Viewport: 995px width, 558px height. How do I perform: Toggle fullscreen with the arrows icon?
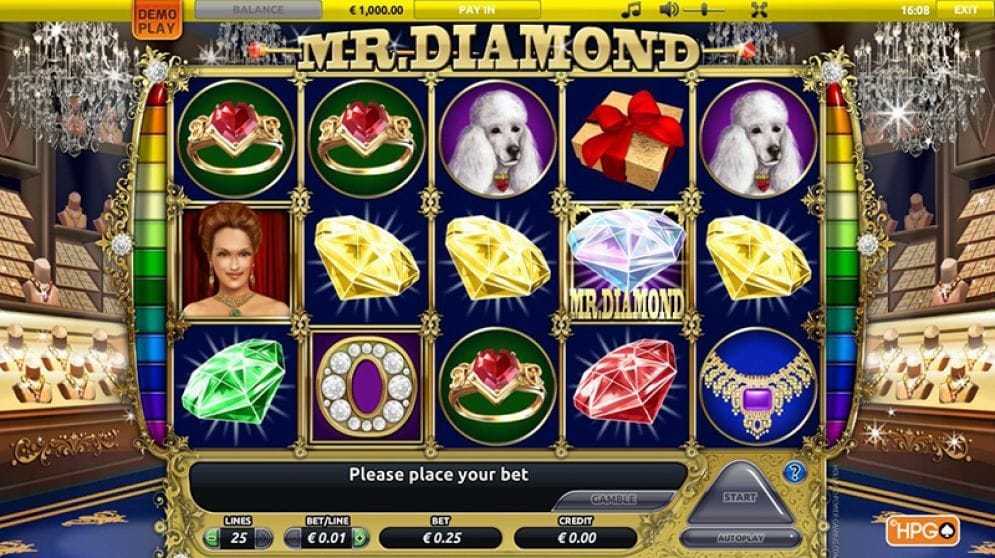(x=759, y=10)
